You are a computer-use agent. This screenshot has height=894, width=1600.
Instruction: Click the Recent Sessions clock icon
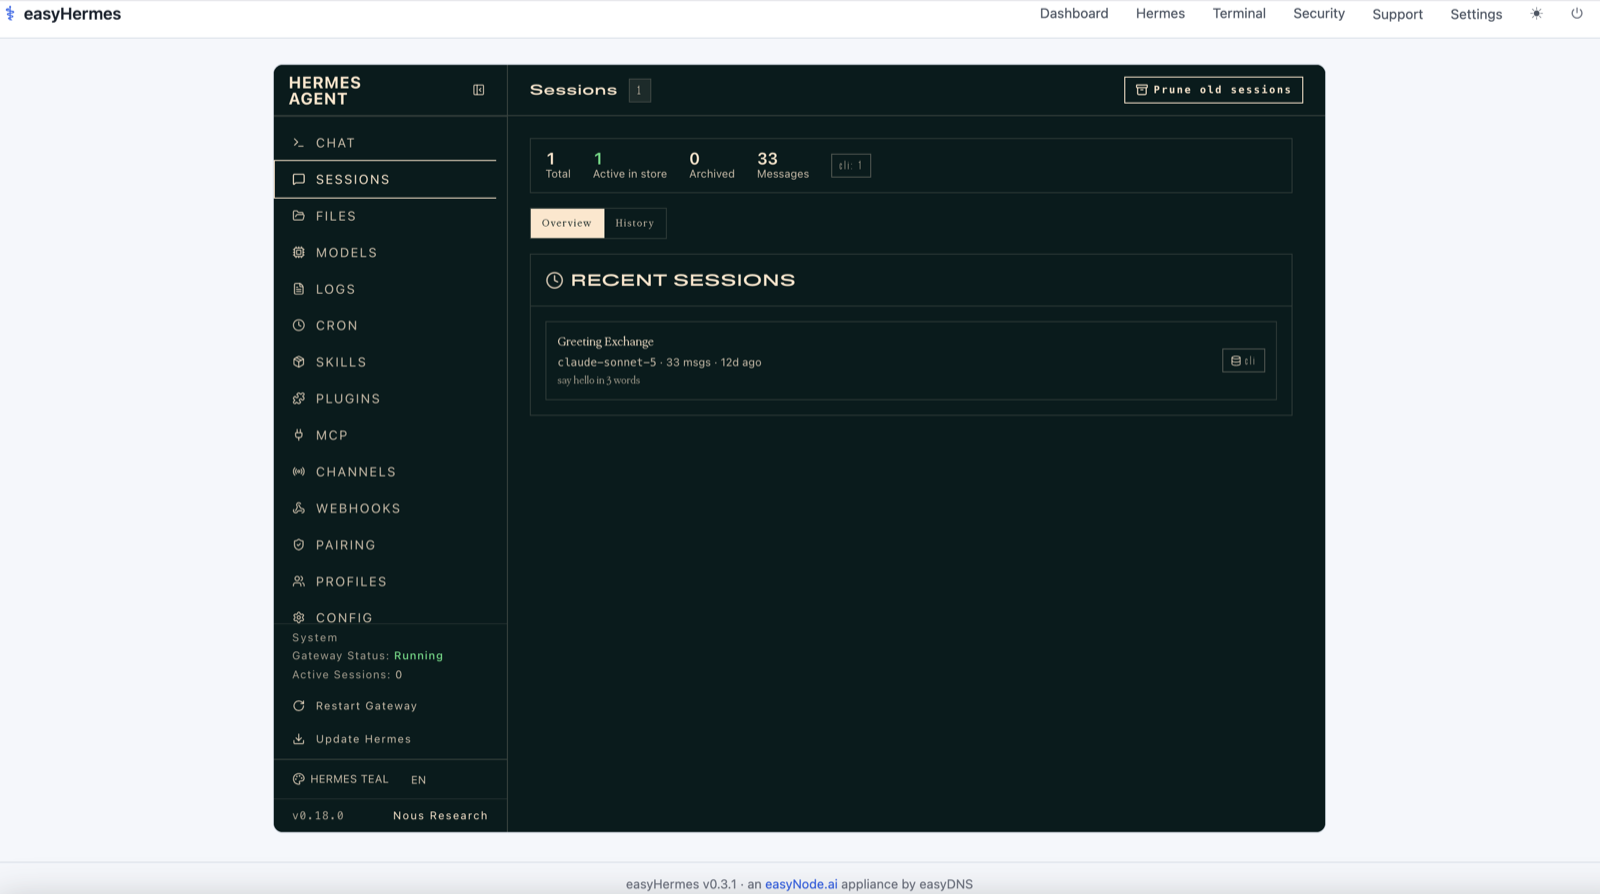554,281
